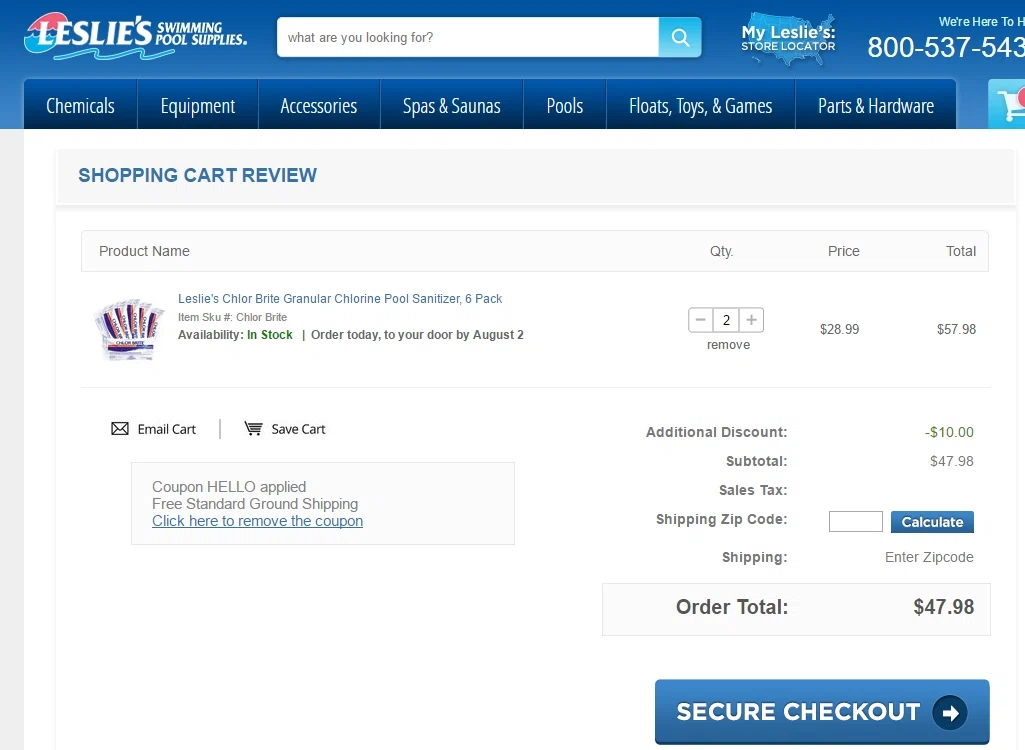
Task: Open the Pools menu
Action: (x=565, y=105)
